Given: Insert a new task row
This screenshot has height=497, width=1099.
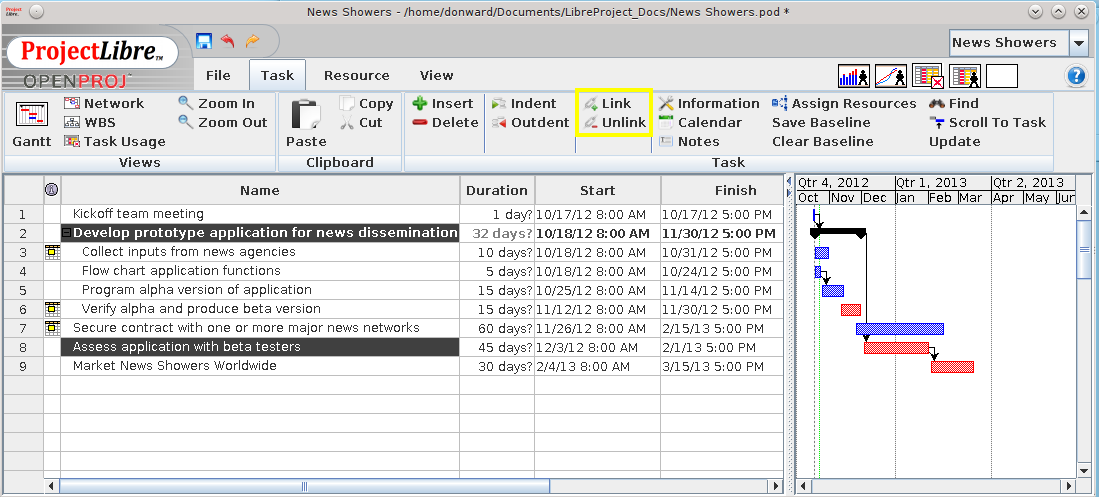Looking at the screenshot, I should click(443, 104).
